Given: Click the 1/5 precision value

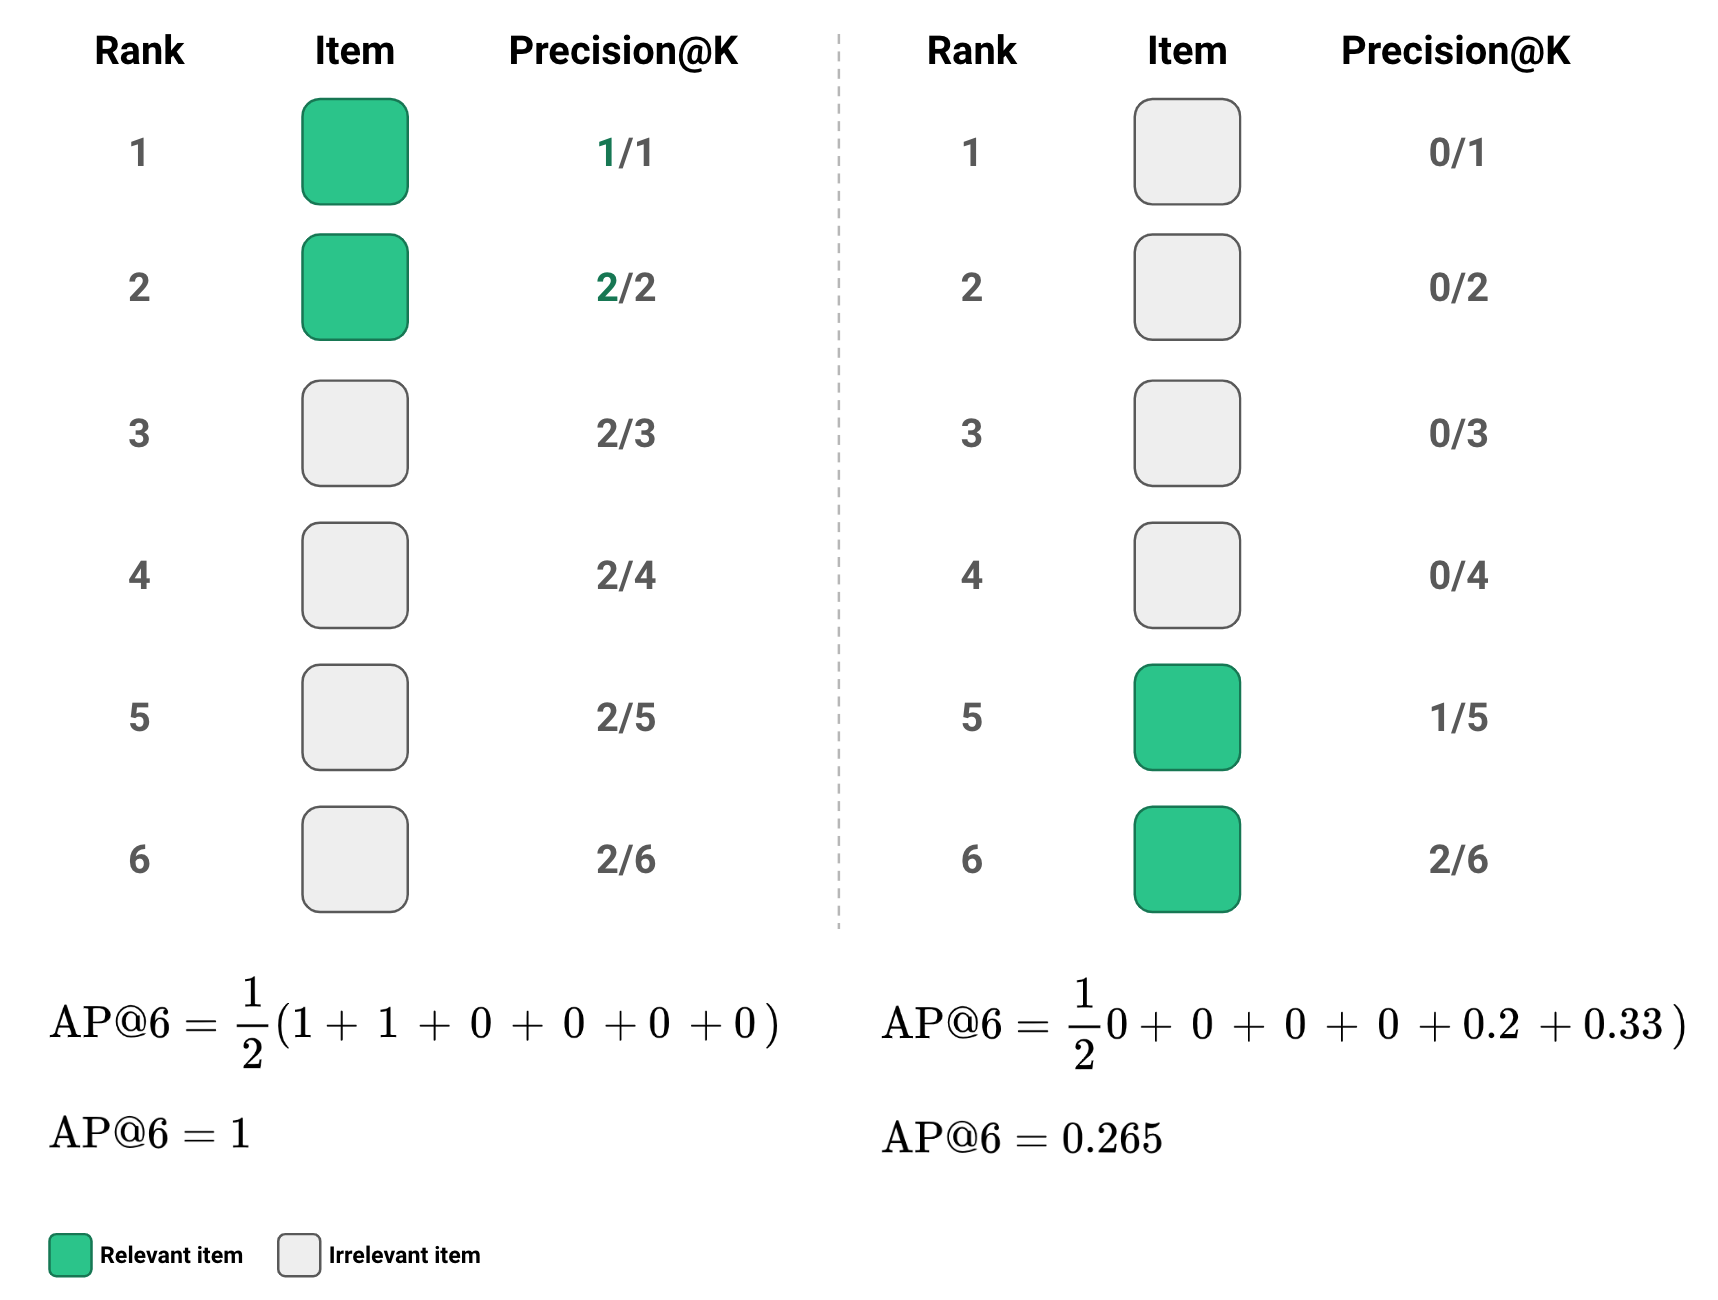Looking at the screenshot, I should pyautogui.click(x=1458, y=718).
